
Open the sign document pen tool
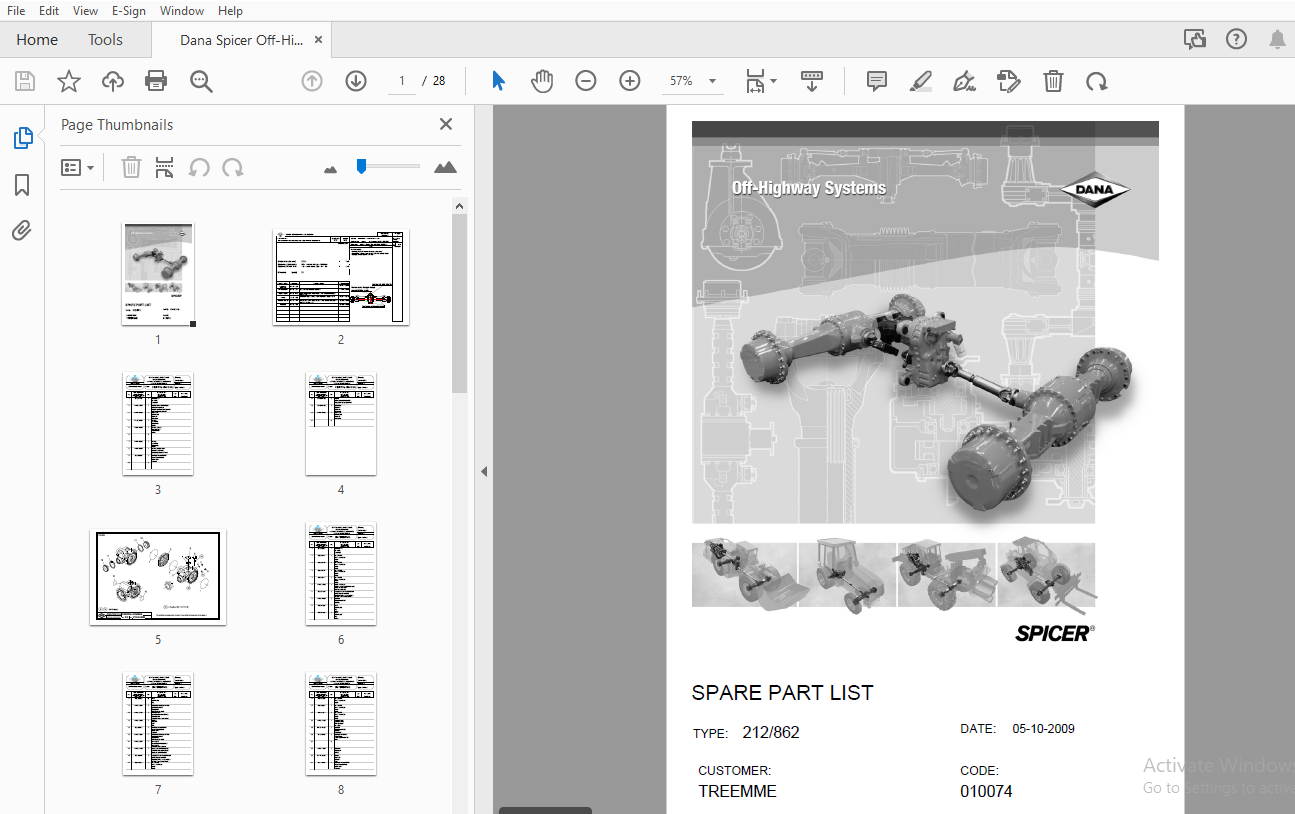click(965, 81)
